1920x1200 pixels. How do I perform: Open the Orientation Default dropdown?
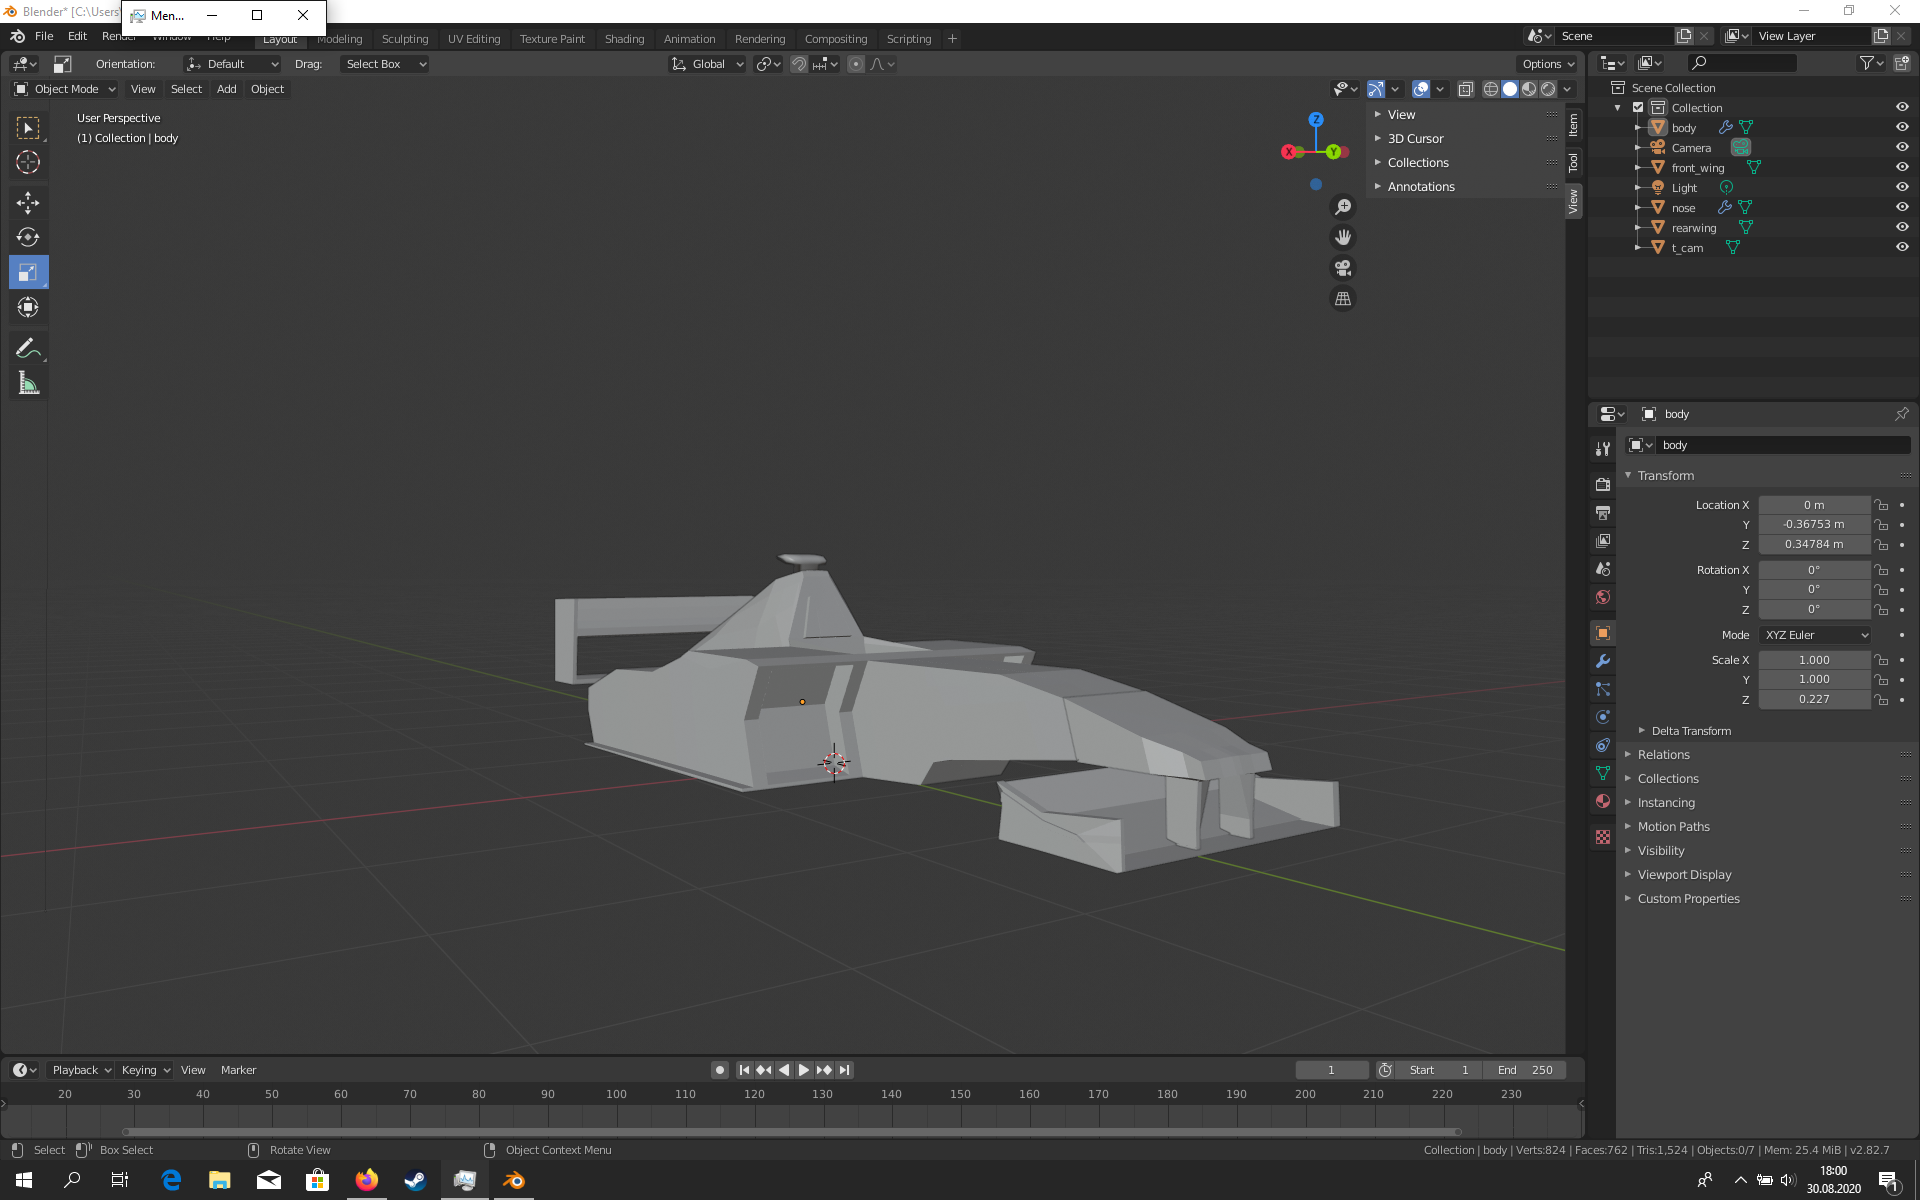[x=232, y=64]
